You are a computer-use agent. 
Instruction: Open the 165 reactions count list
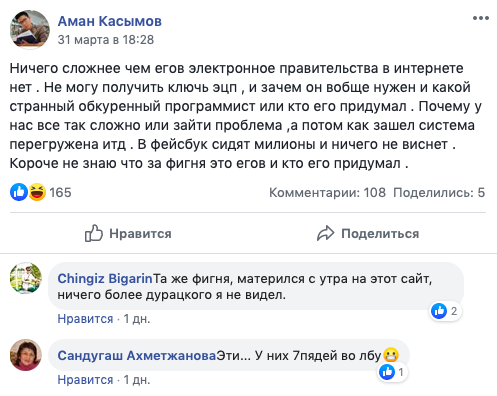[60, 193]
